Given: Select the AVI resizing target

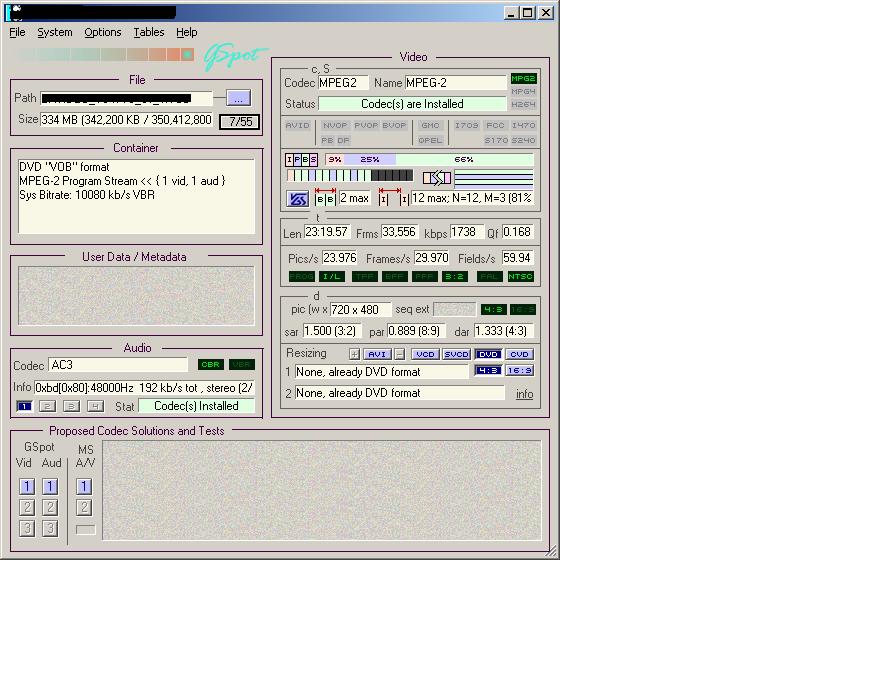Looking at the screenshot, I should (x=377, y=354).
